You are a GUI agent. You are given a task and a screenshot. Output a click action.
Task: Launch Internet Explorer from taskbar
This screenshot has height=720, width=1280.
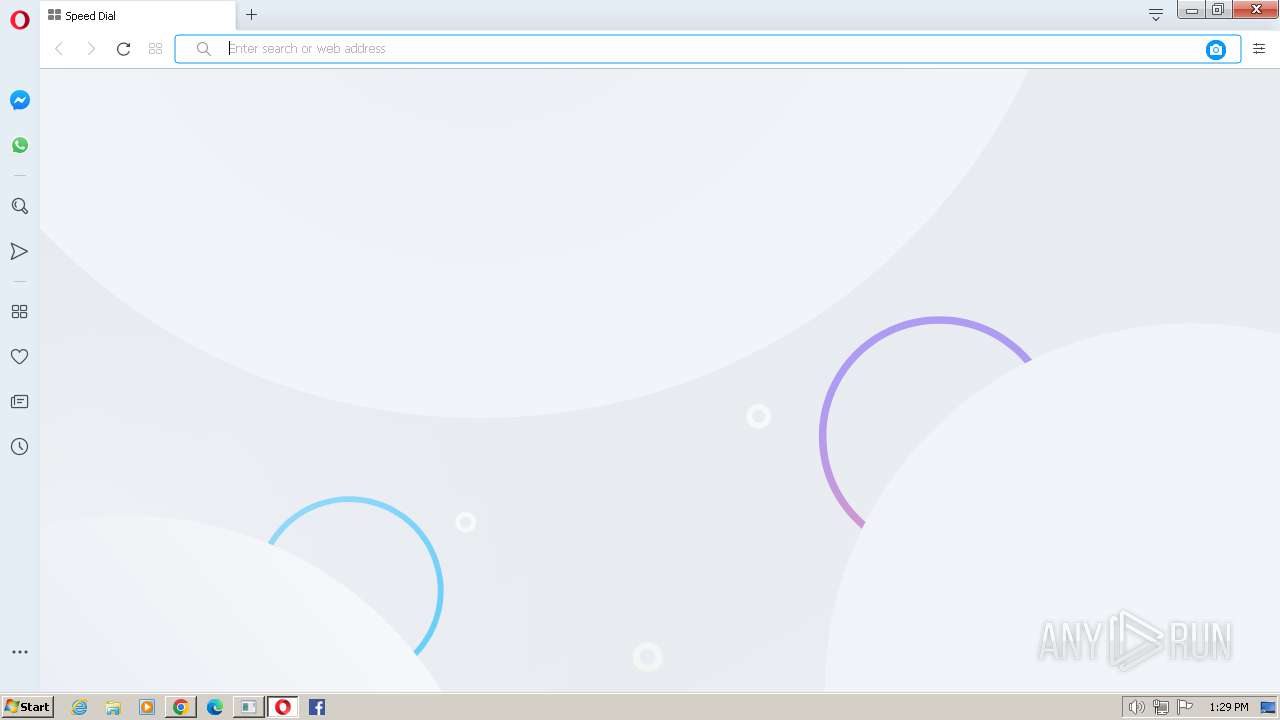click(x=80, y=707)
